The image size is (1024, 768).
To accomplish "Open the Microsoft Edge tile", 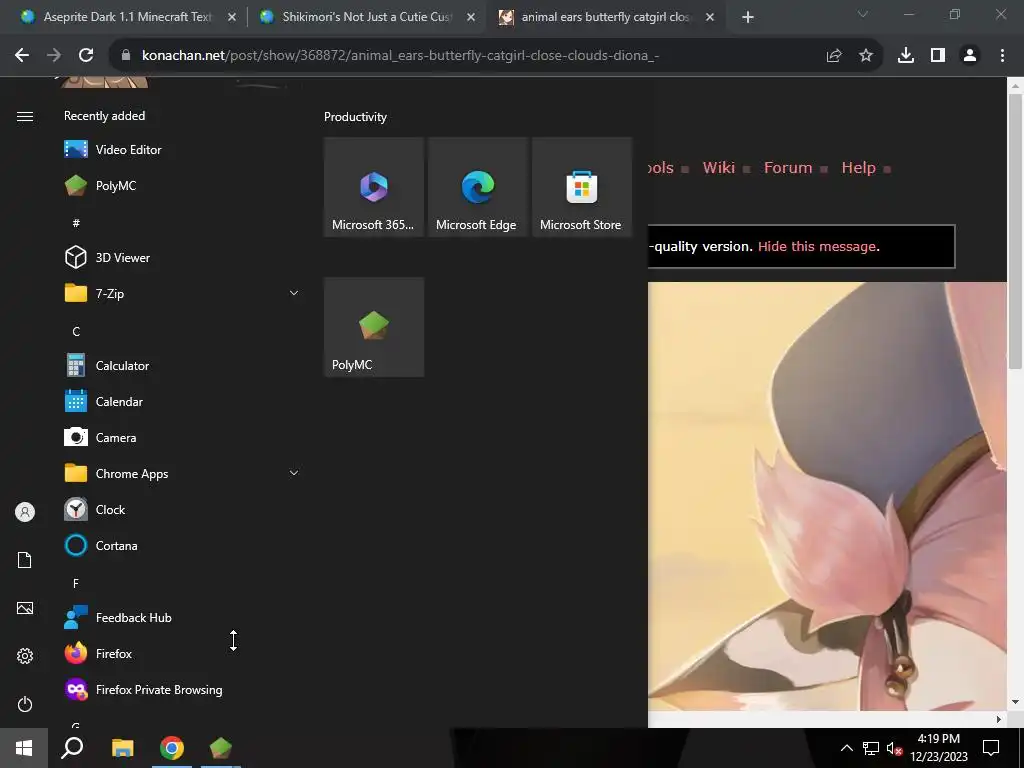I will click(478, 187).
